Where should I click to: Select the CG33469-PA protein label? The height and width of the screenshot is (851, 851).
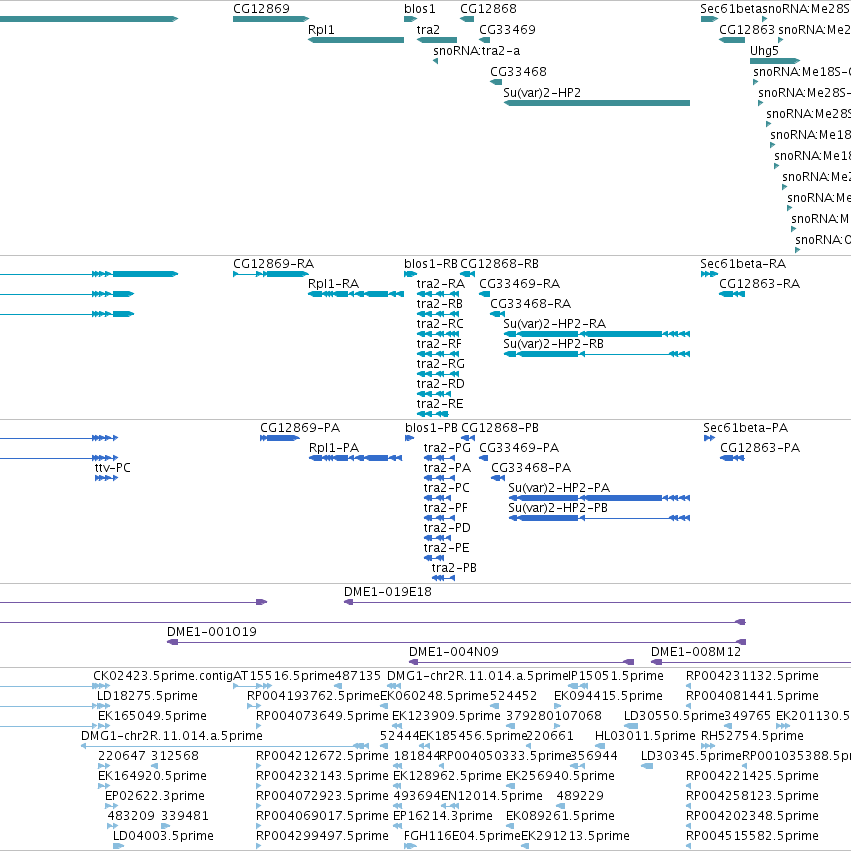519,448
